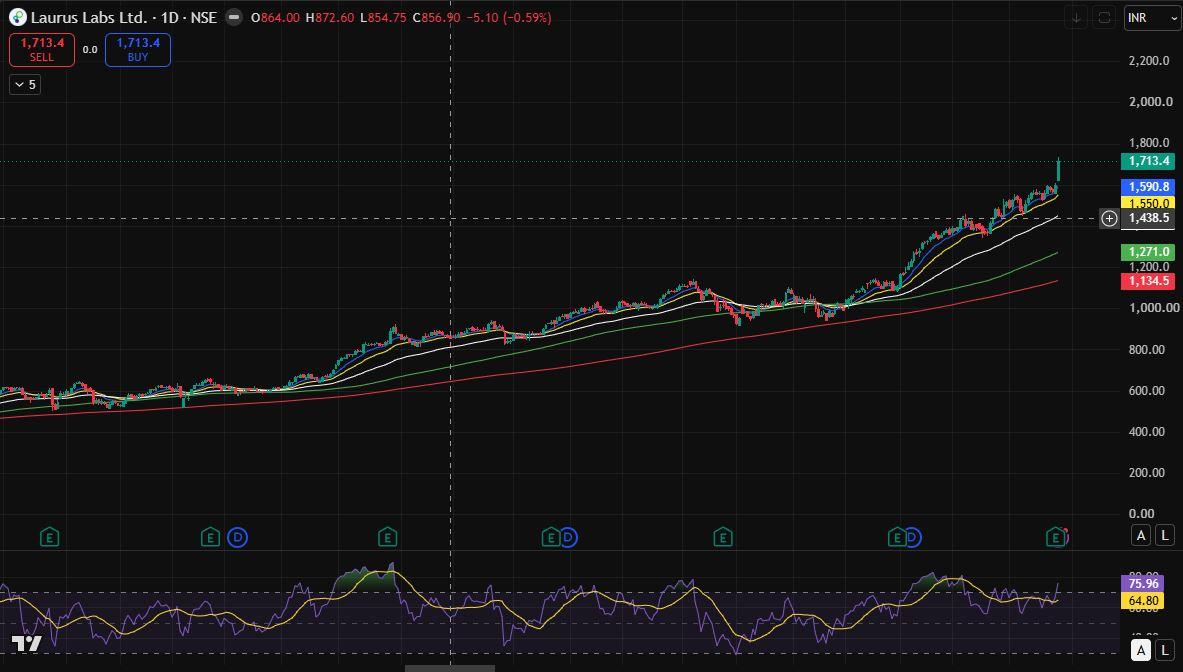Screen dimensions: 1183x672
Task: Click the low value L854.75
Action: pyautogui.click(x=384, y=17)
